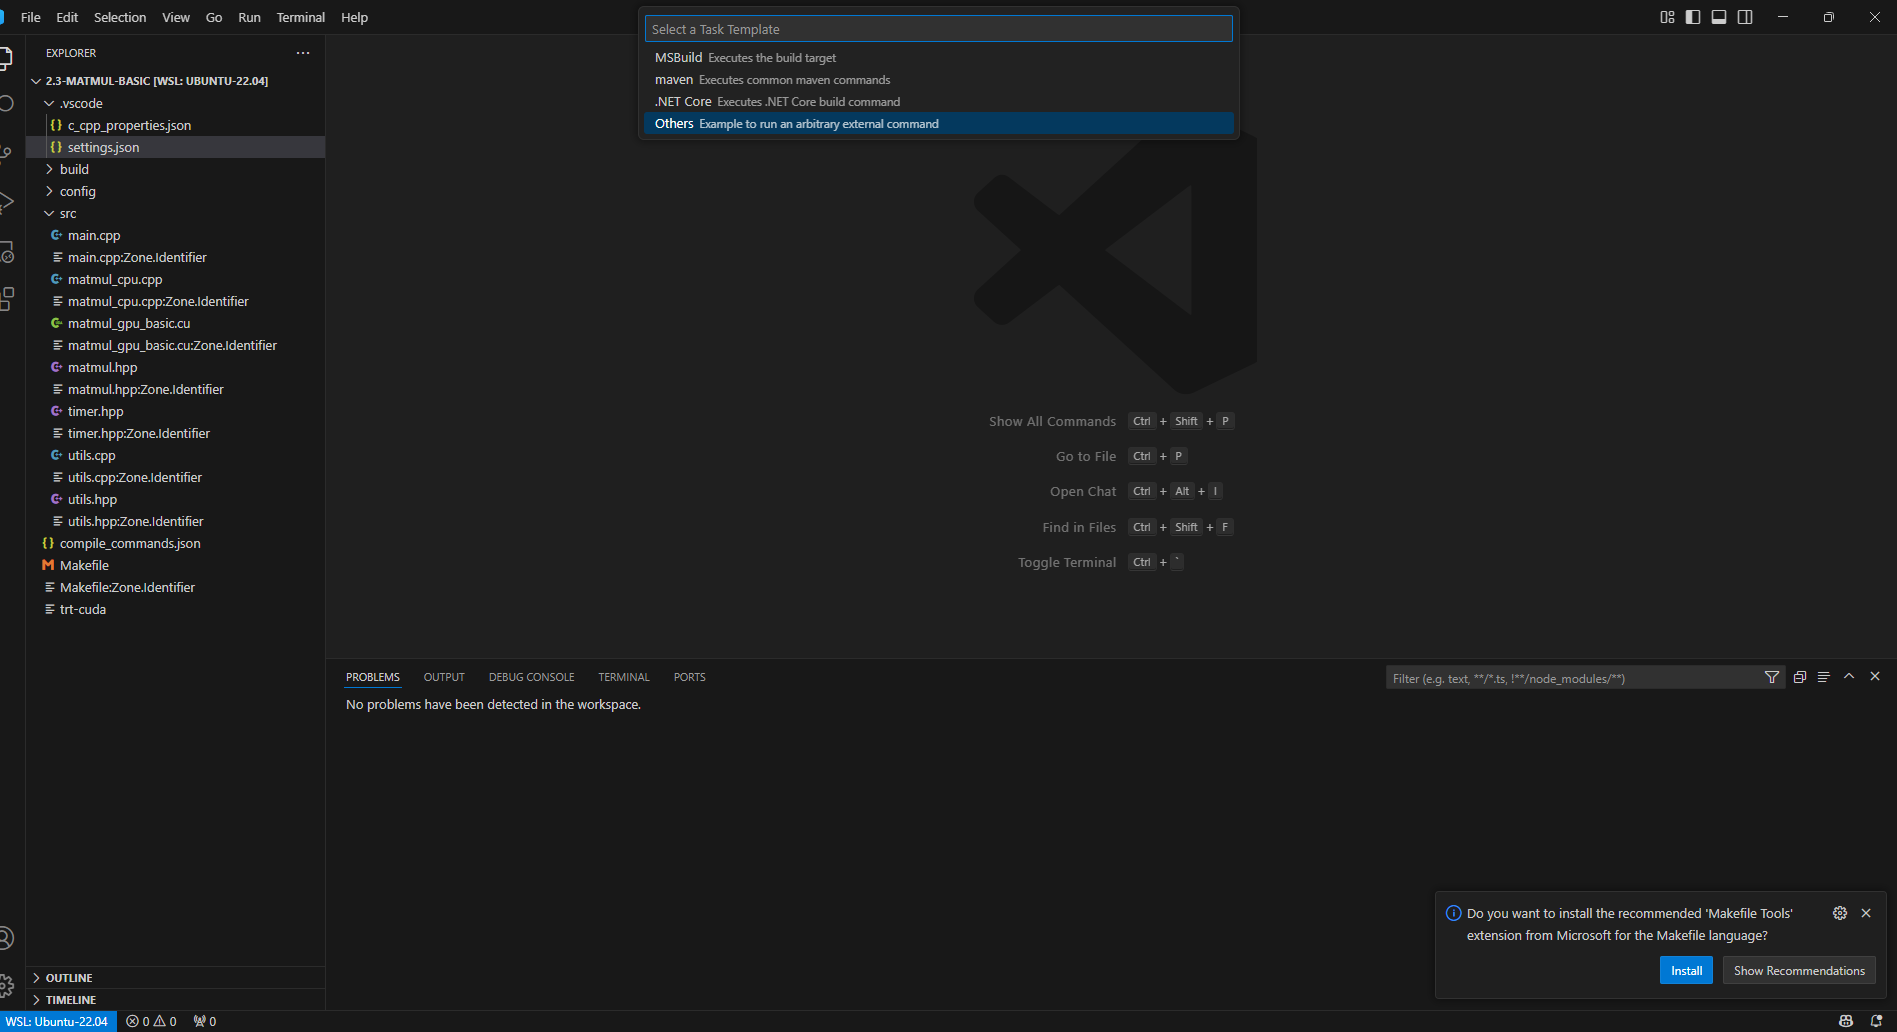Expand the TIMELINE section
Image resolution: width=1897 pixels, height=1032 pixels.
[x=70, y=1000]
